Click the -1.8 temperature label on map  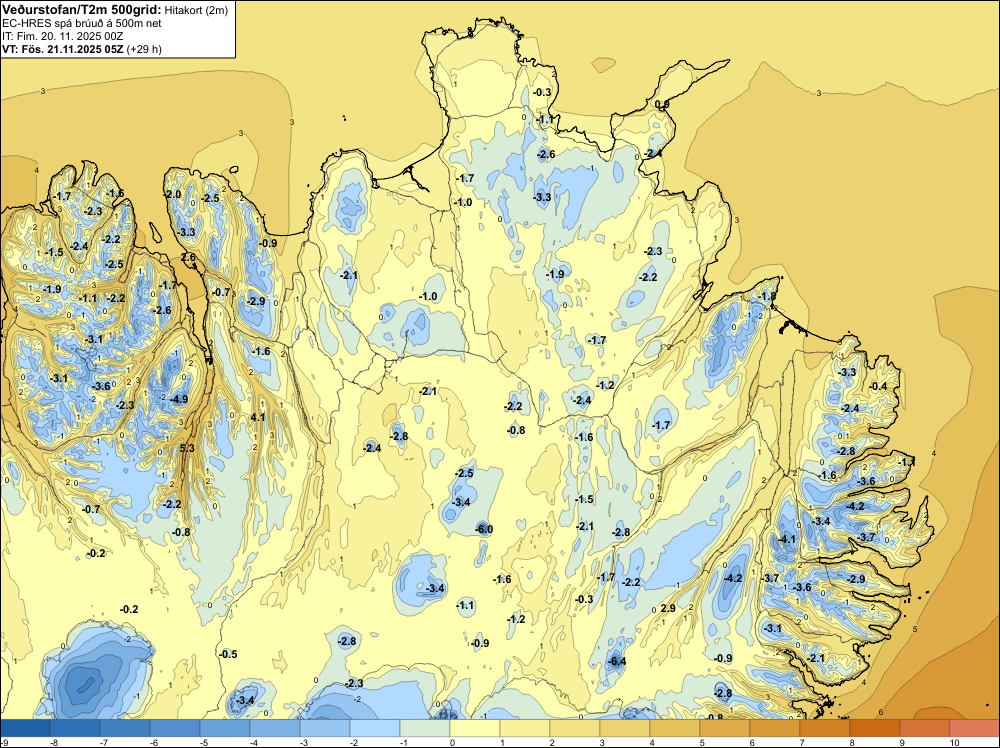click(x=767, y=296)
